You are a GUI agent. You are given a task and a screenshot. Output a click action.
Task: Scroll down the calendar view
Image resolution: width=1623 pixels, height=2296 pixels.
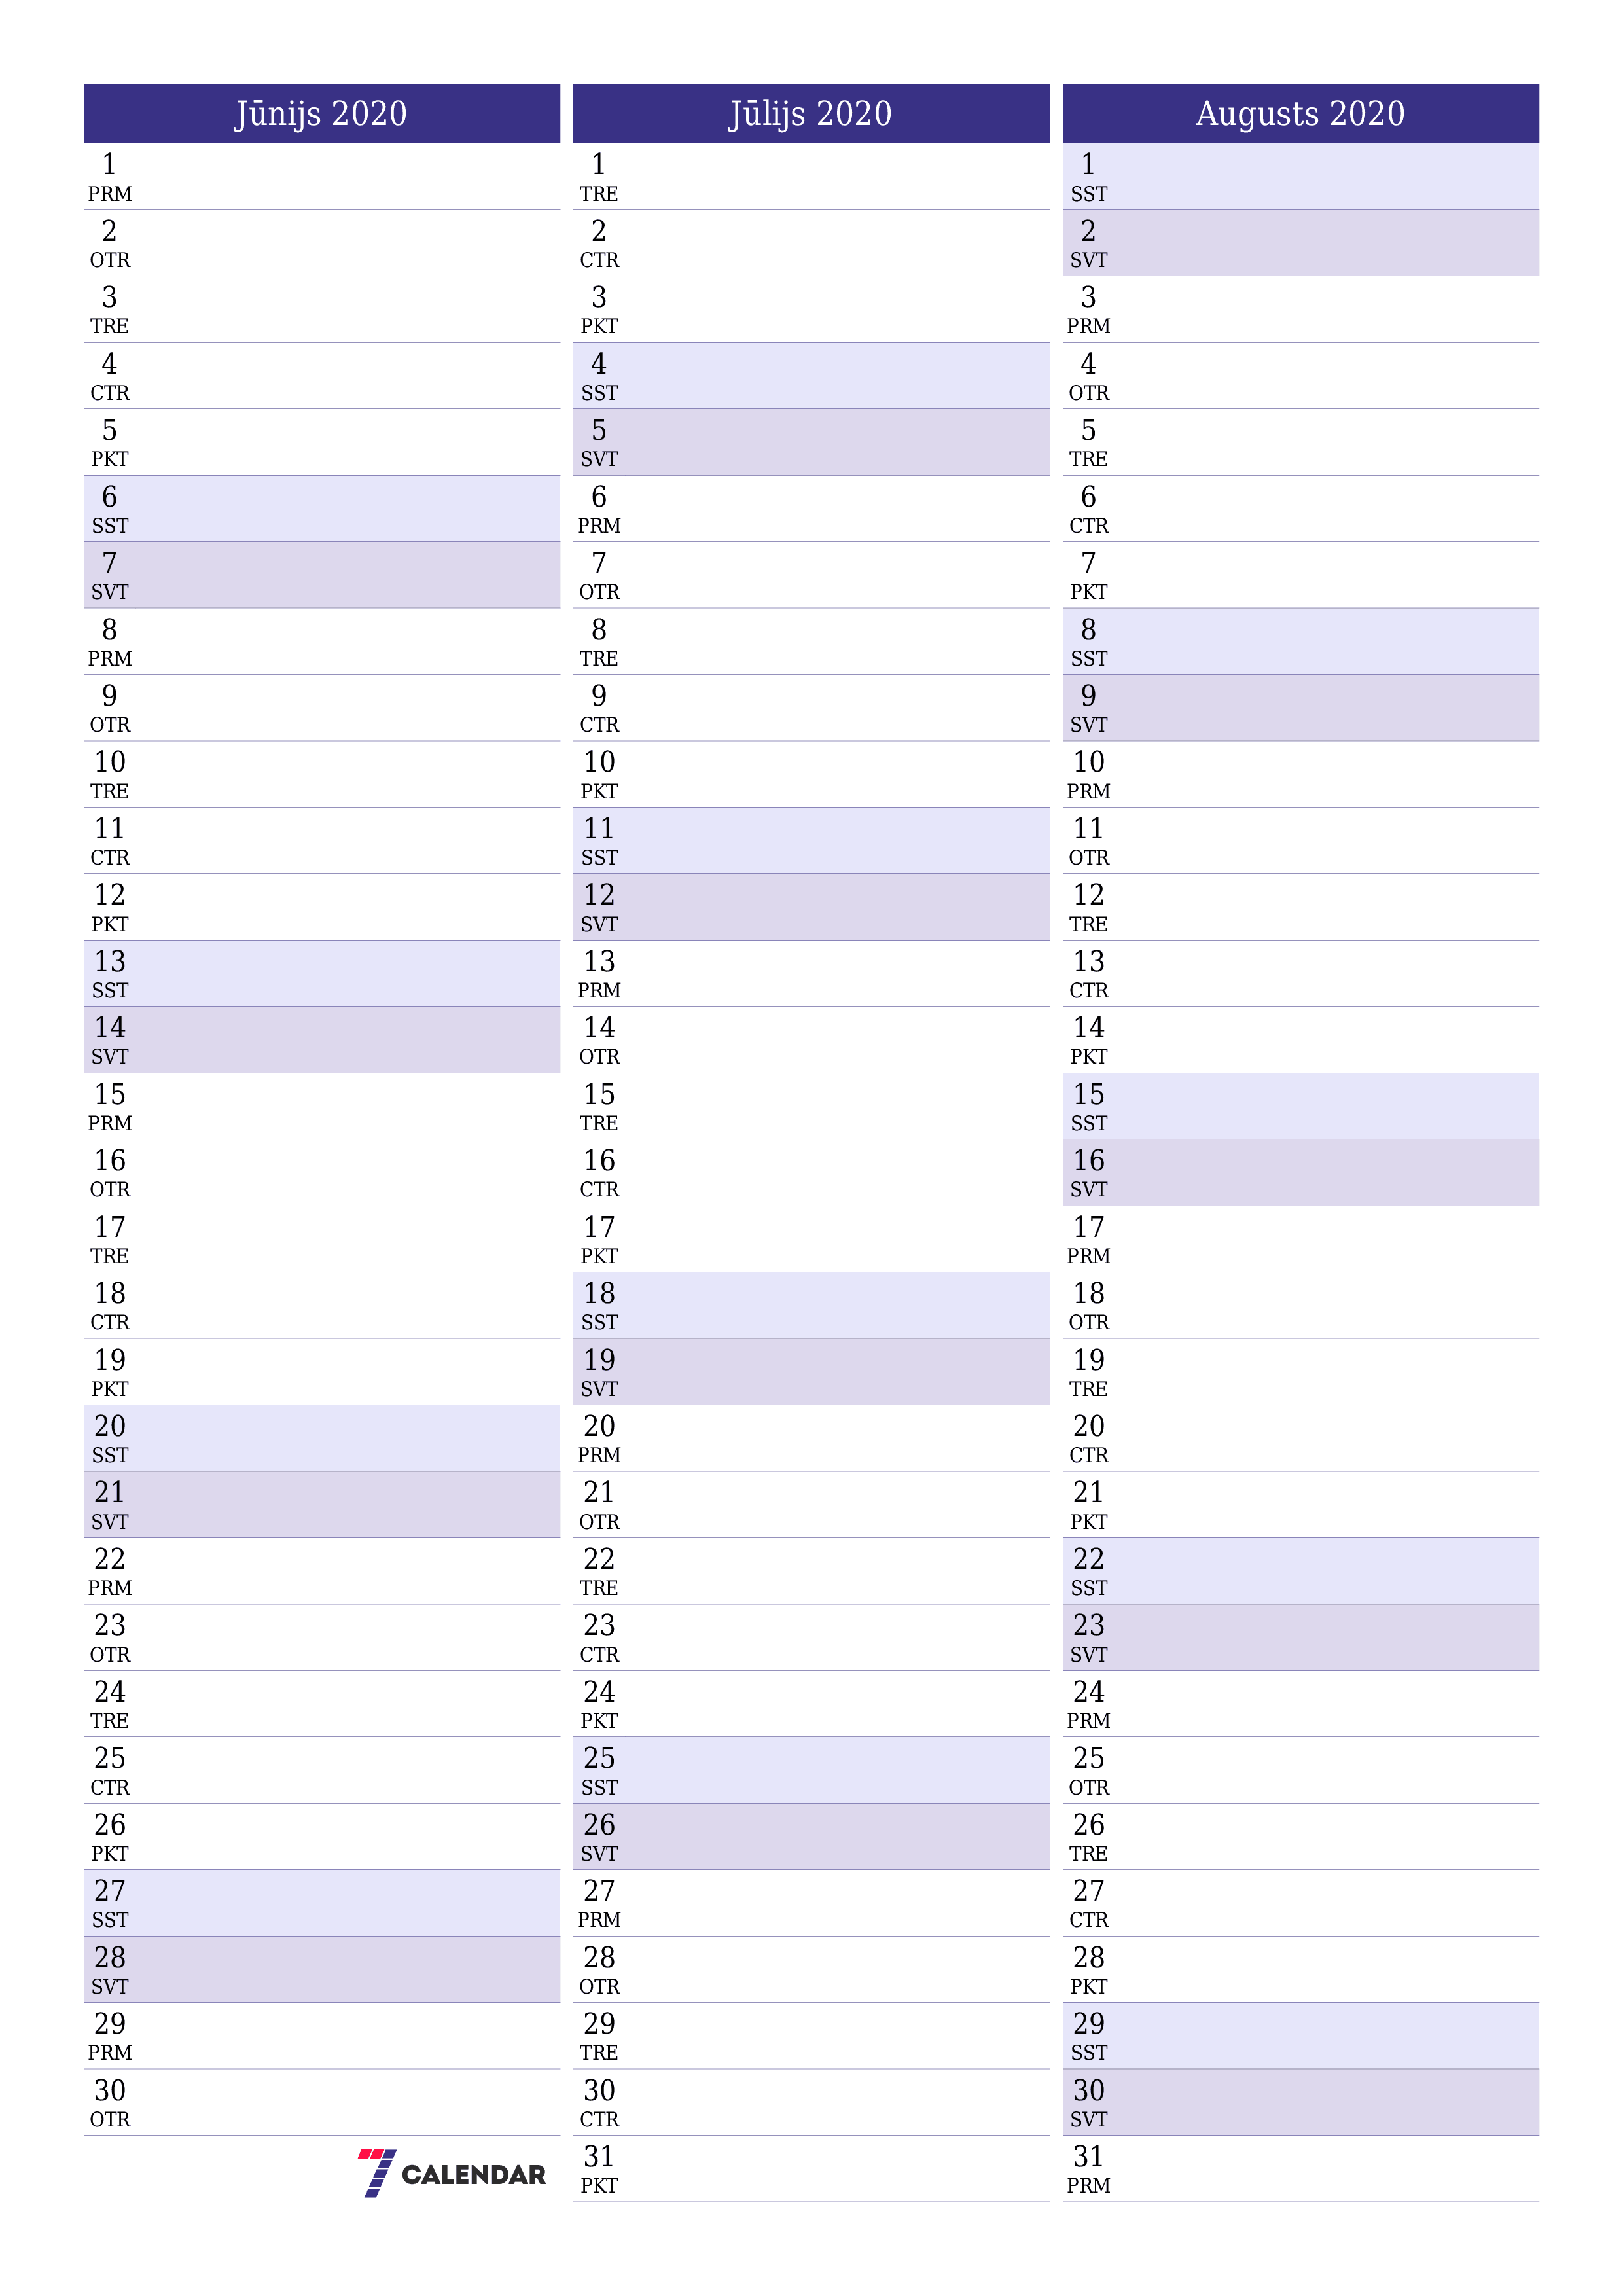(811, 1147)
